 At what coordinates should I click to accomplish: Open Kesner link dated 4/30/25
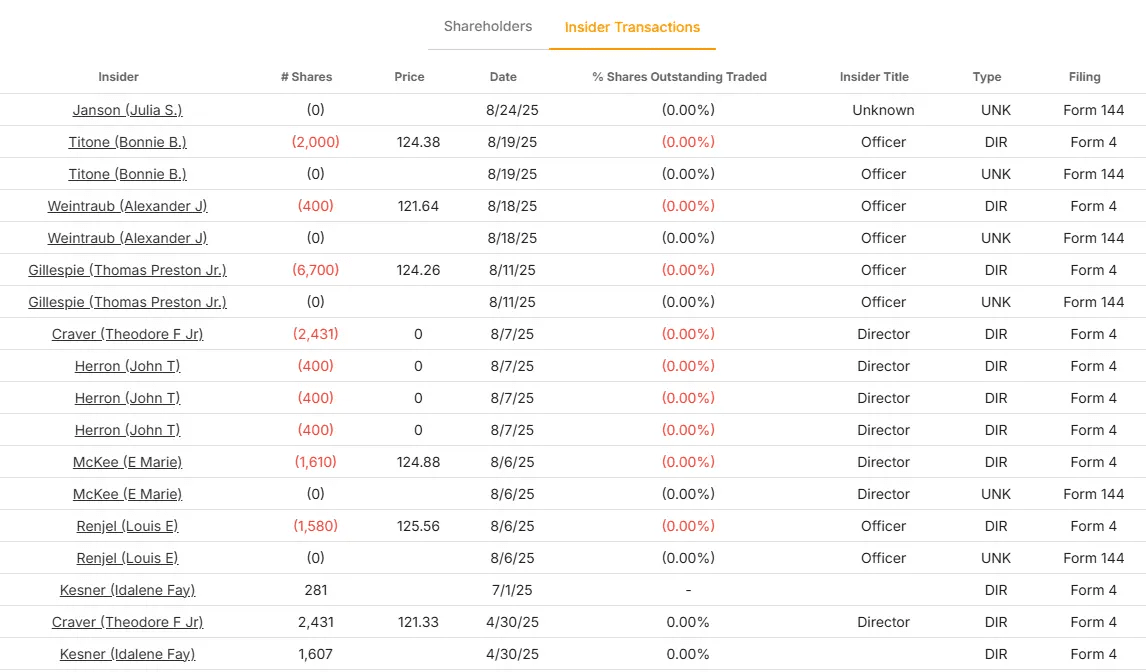click(127, 654)
